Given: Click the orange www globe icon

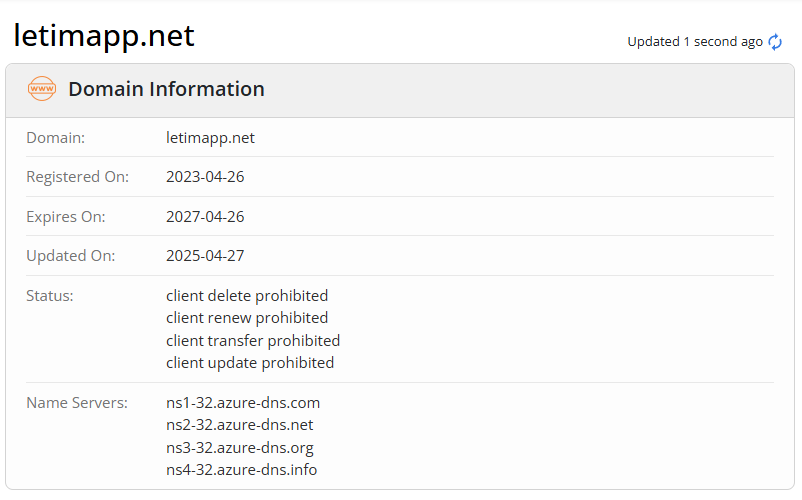Looking at the screenshot, I should coord(42,89).
